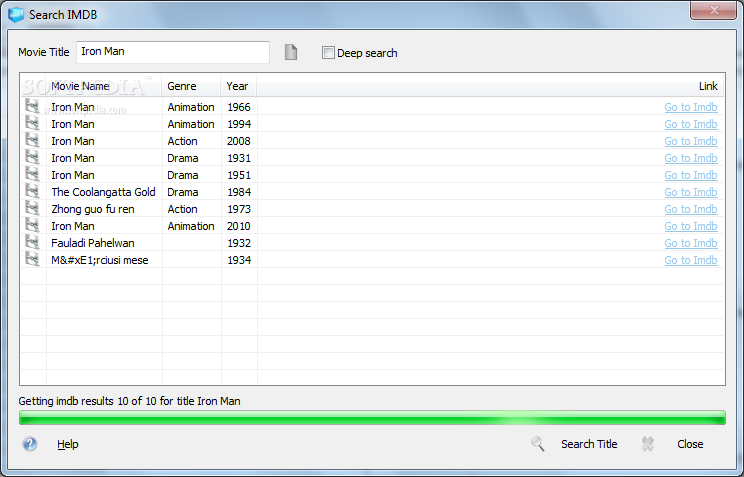This screenshot has height=477, width=744.
Task: Sort results by Genre column header
Action: pos(191,86)
